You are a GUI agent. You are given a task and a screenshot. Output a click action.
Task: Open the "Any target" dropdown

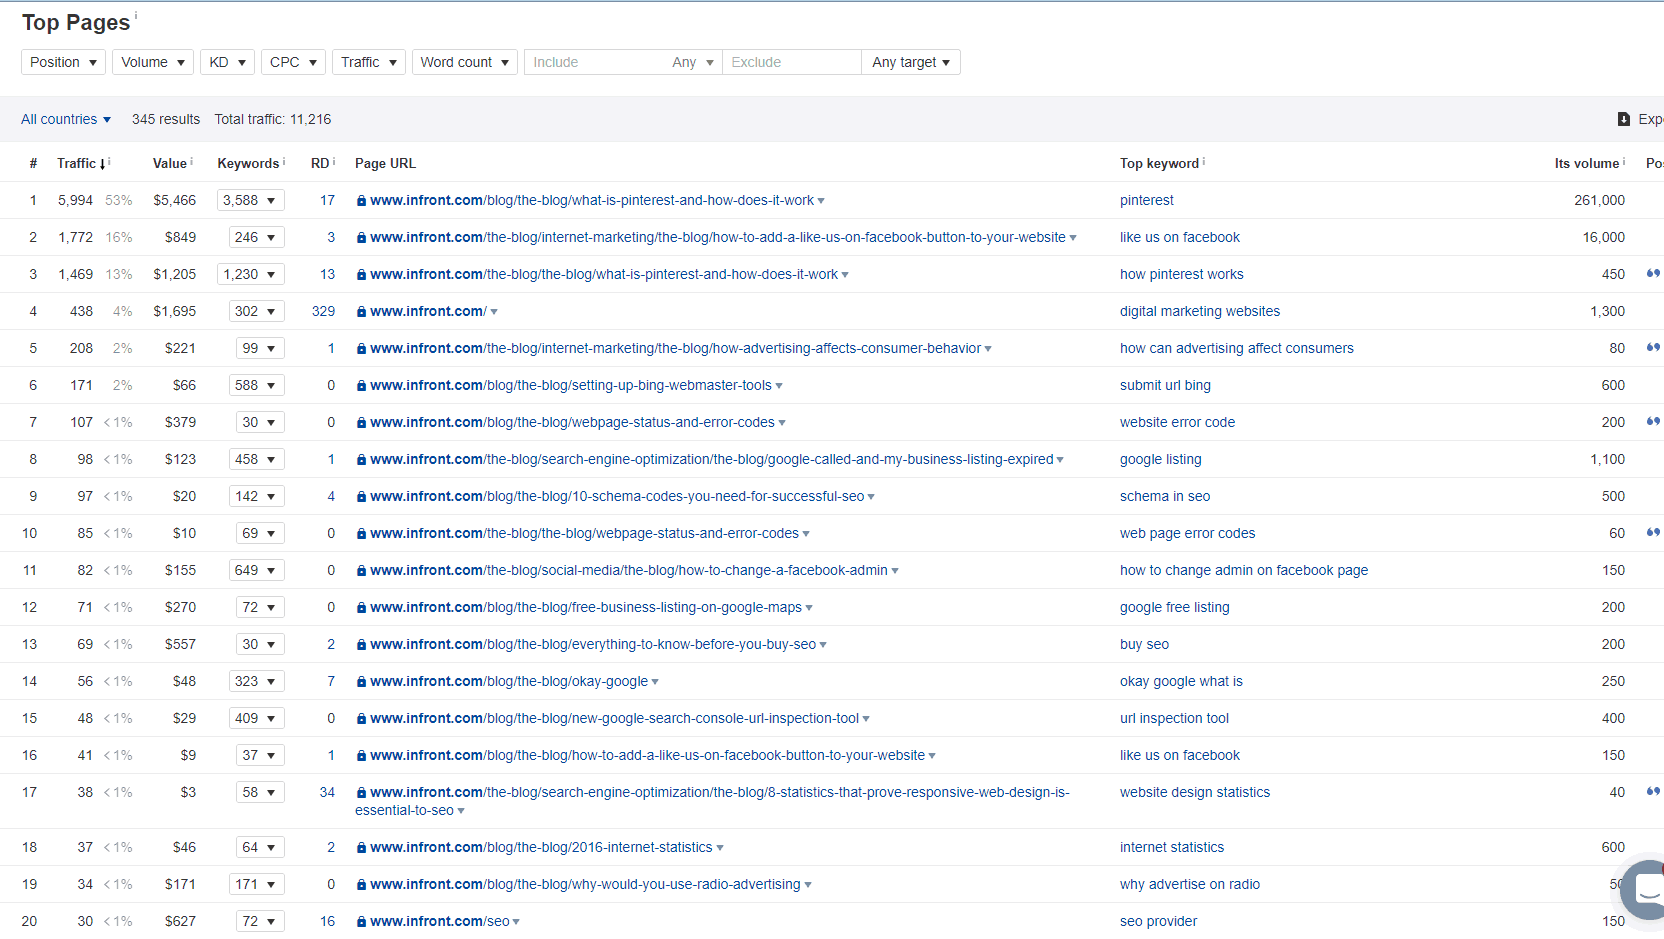pos(910,61)
